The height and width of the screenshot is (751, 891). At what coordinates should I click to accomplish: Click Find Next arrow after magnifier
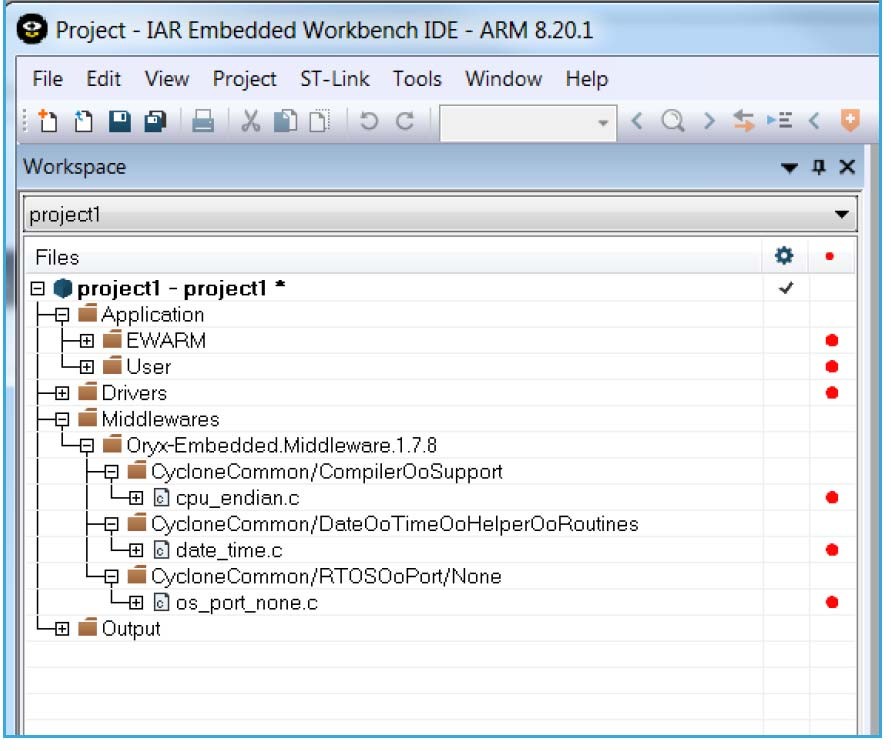coord(709,121)
